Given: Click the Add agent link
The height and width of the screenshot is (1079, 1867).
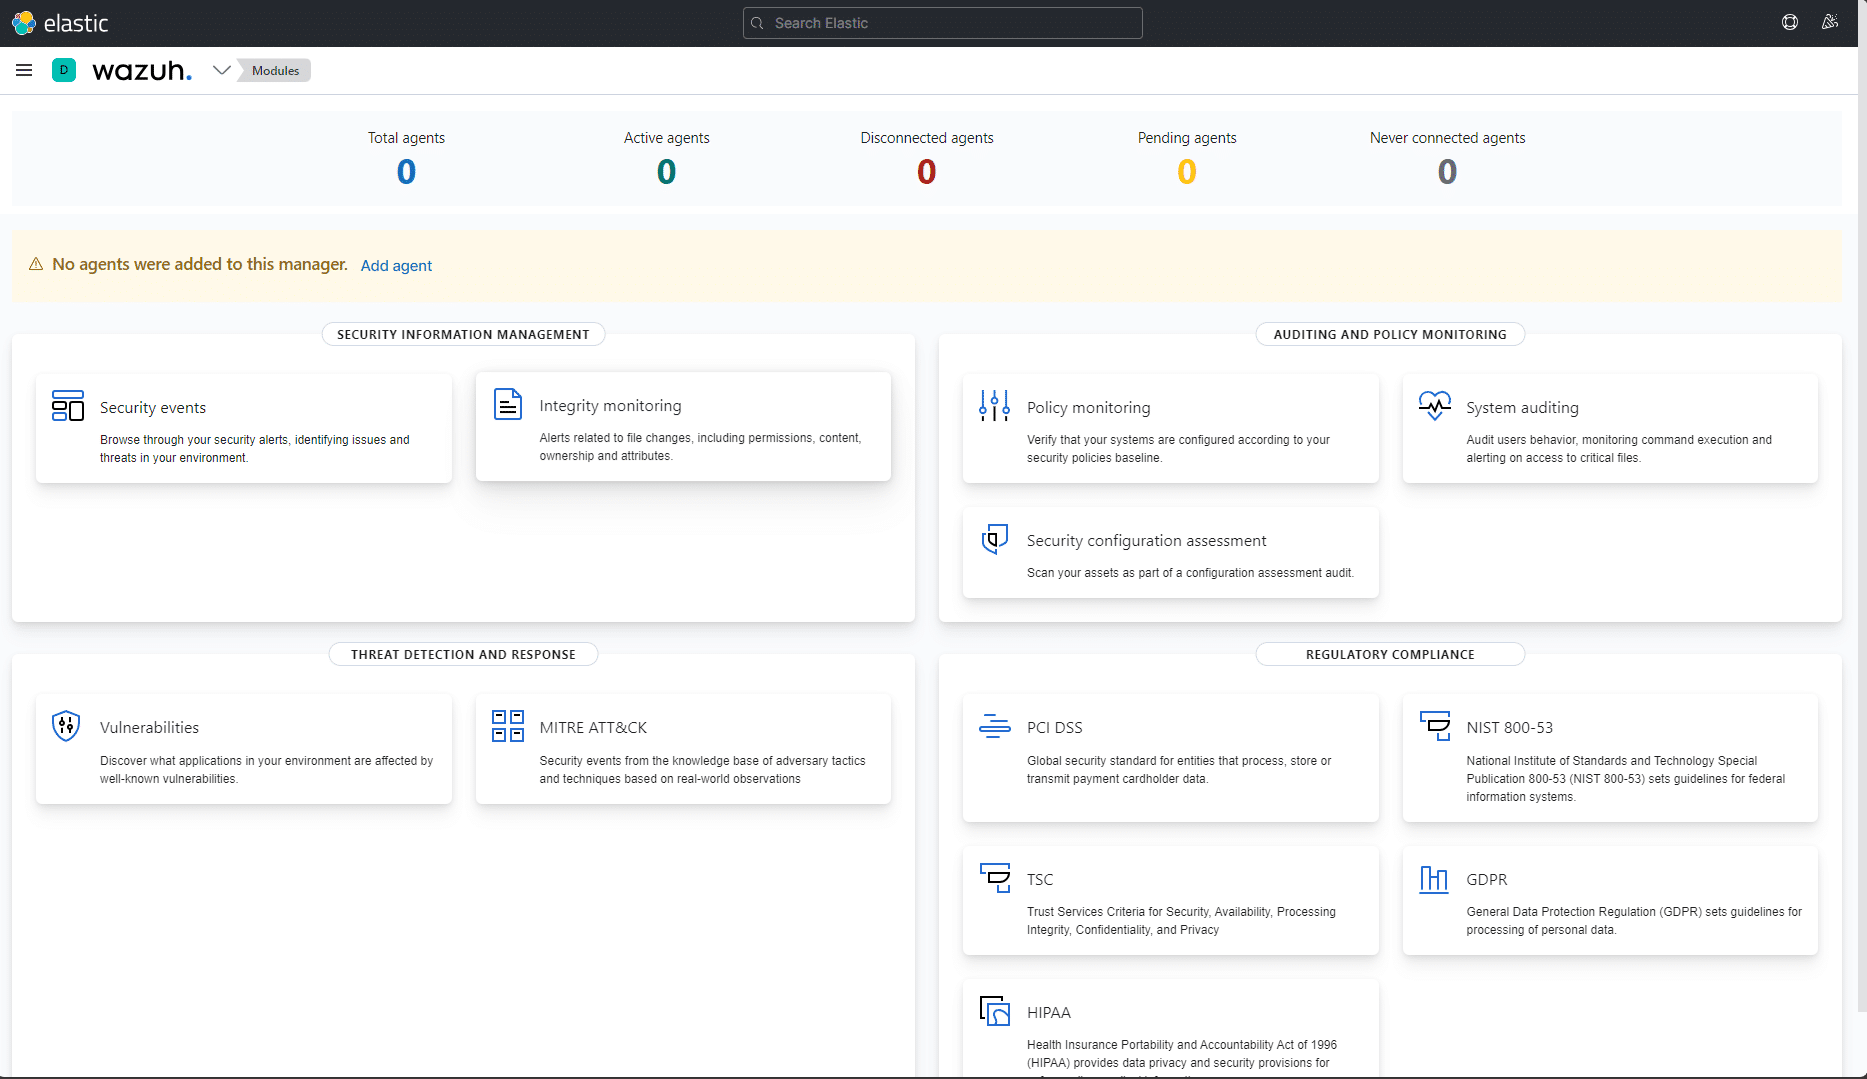Looking at the screenshot, I should click(396, 265).
